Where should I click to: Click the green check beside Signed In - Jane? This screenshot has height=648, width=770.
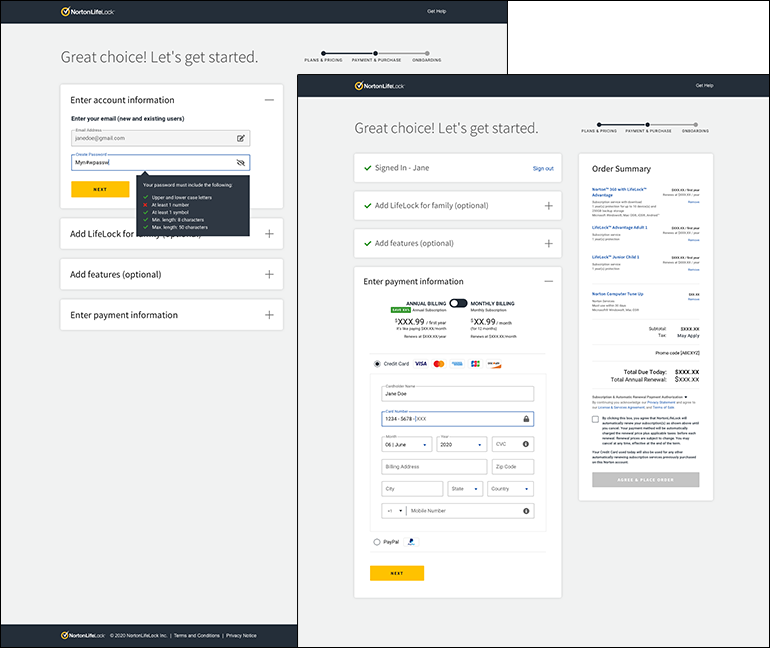pyautogui.click(x=367, y=168)
